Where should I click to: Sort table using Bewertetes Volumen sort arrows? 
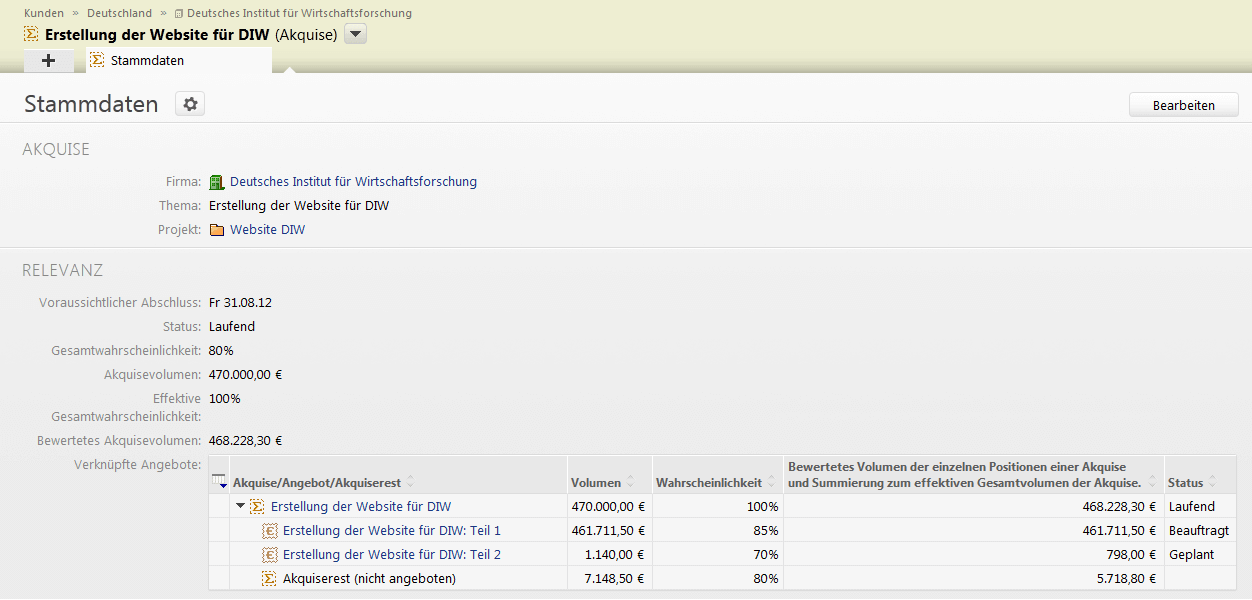point(1153,483)
